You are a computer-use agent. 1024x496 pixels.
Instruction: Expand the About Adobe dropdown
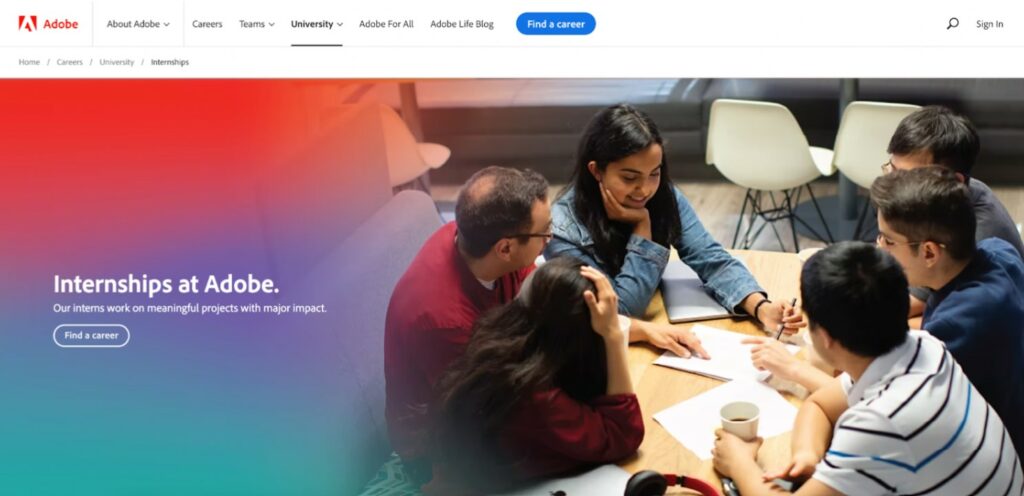pyautogui.click(x=138, y=24)
